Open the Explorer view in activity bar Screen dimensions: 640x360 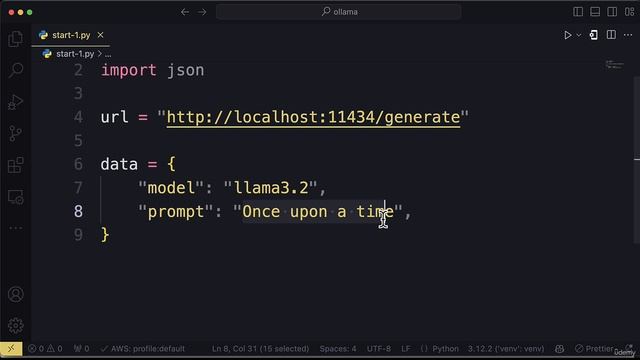[x=16, y=39]
